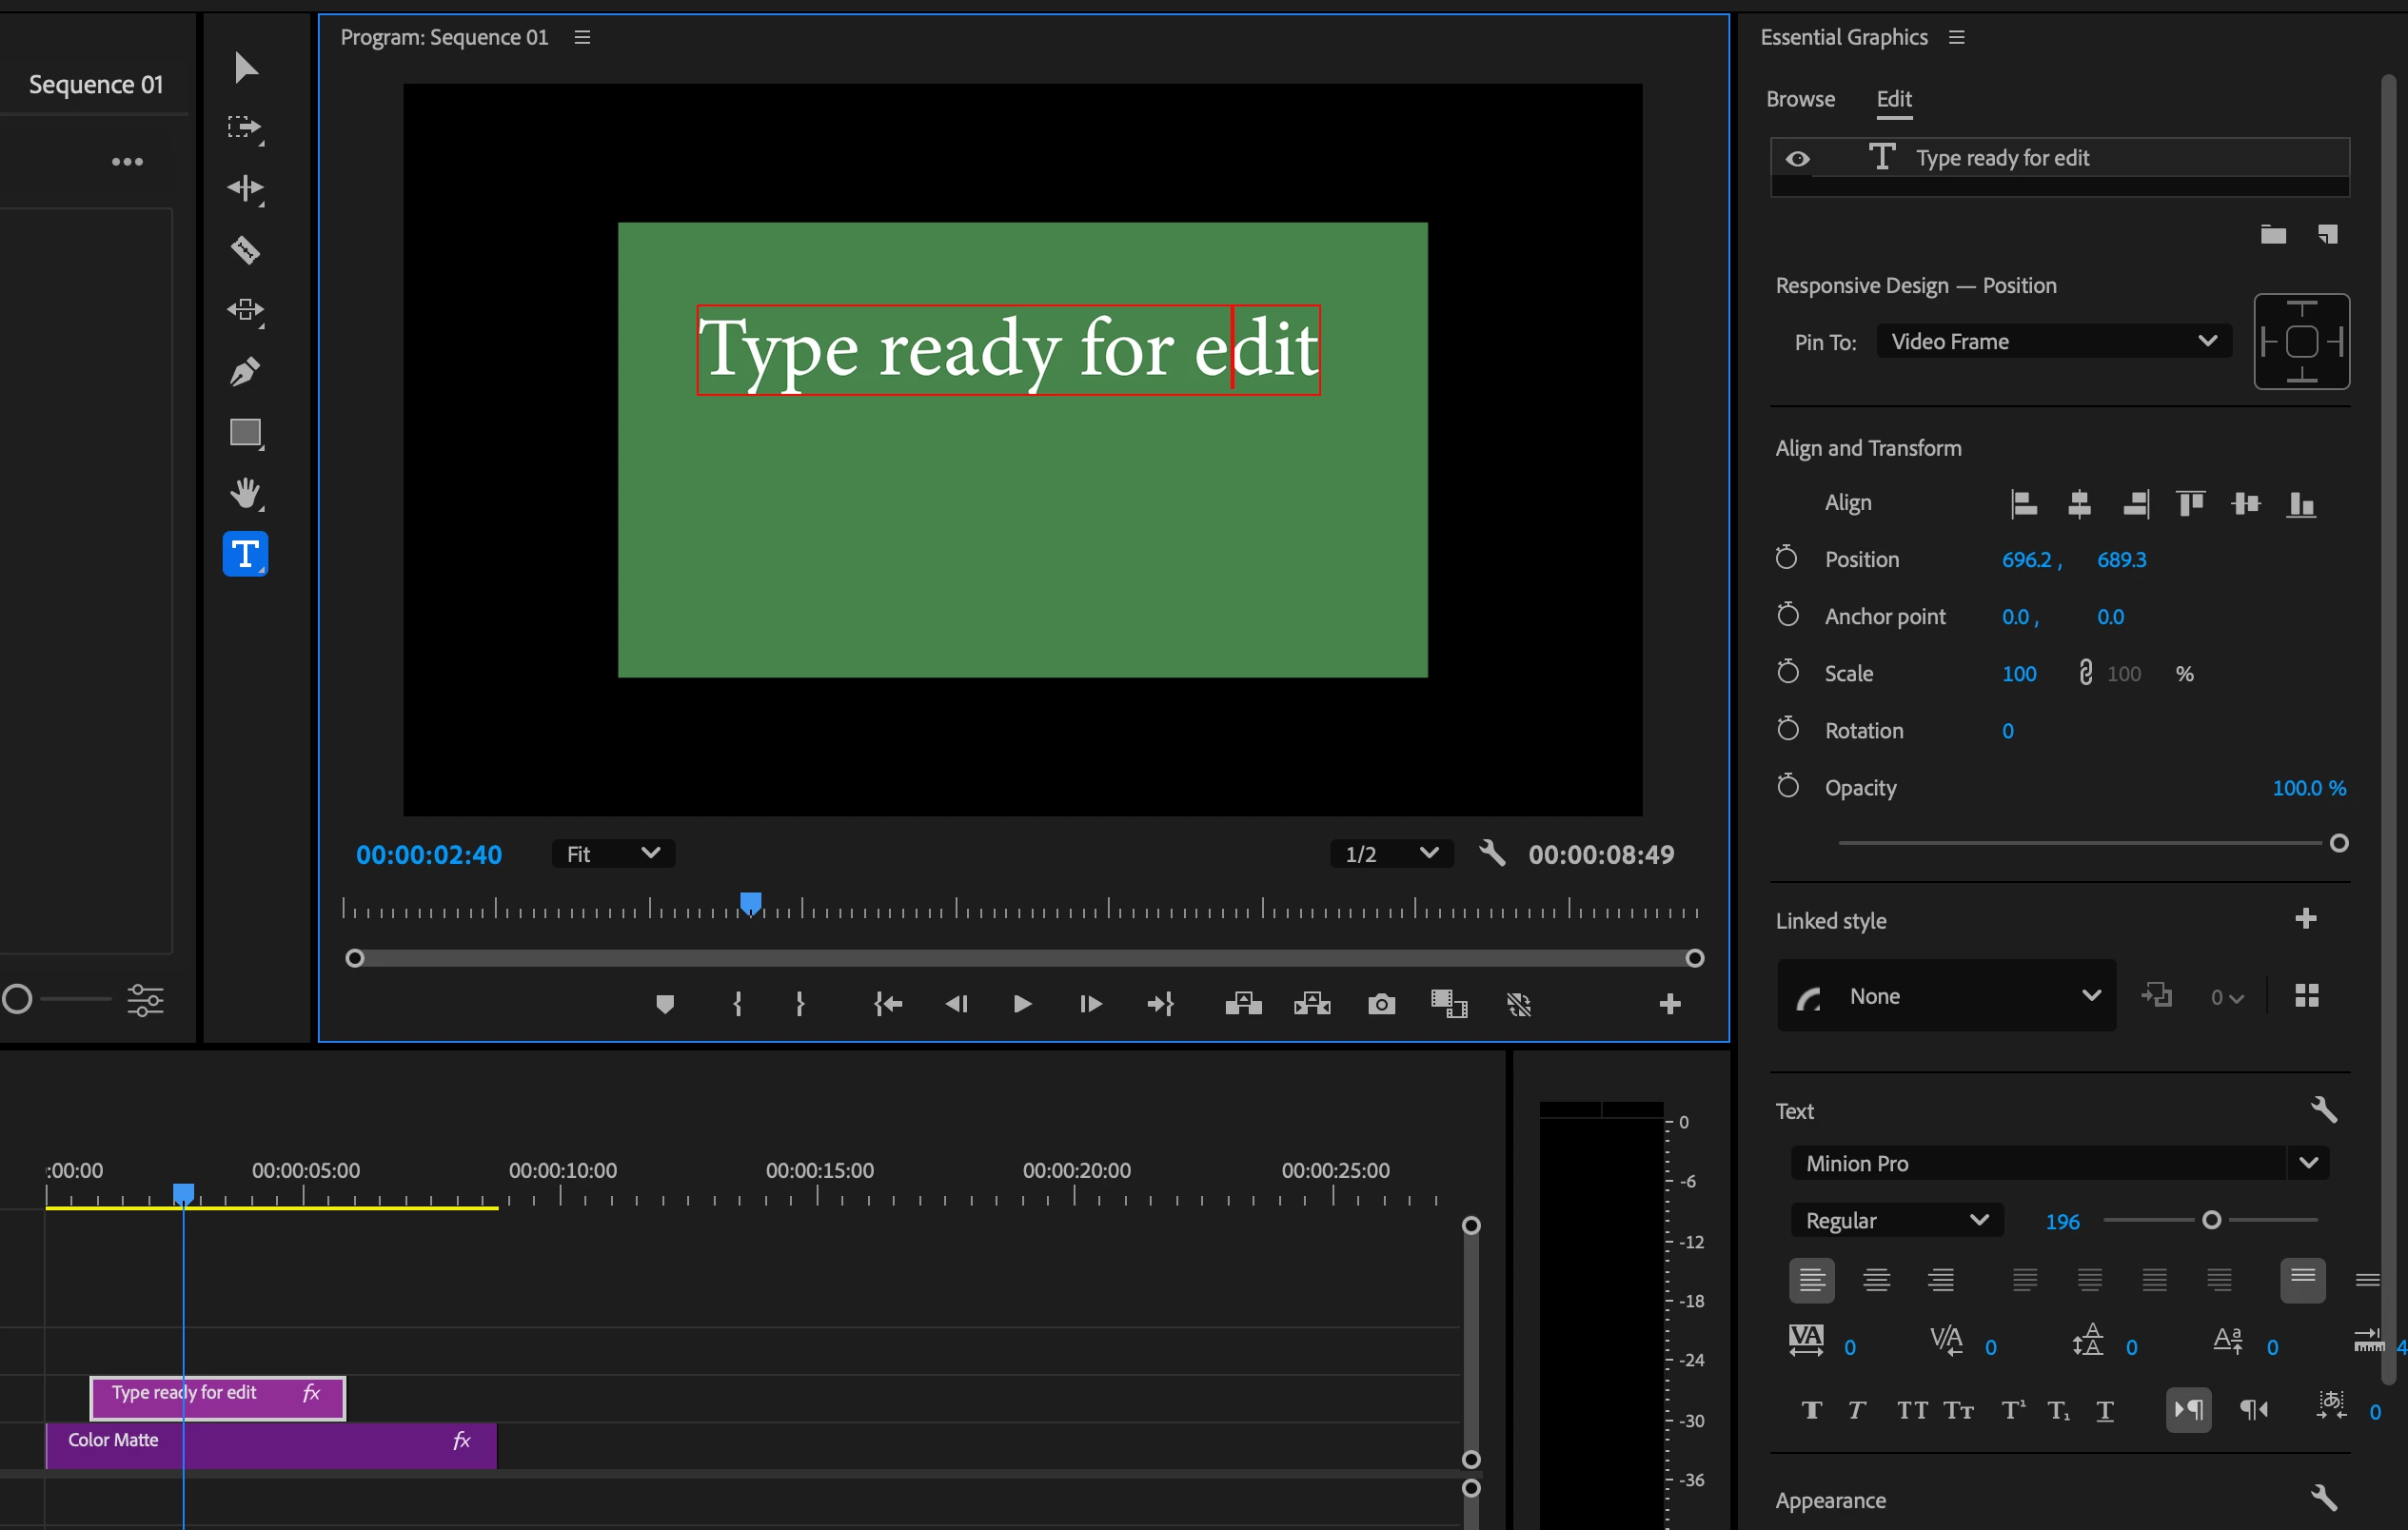2408x1530 pixels.
Task: Hide the 'Type ready for edit' layer
Action: [x=1797, y=159]
